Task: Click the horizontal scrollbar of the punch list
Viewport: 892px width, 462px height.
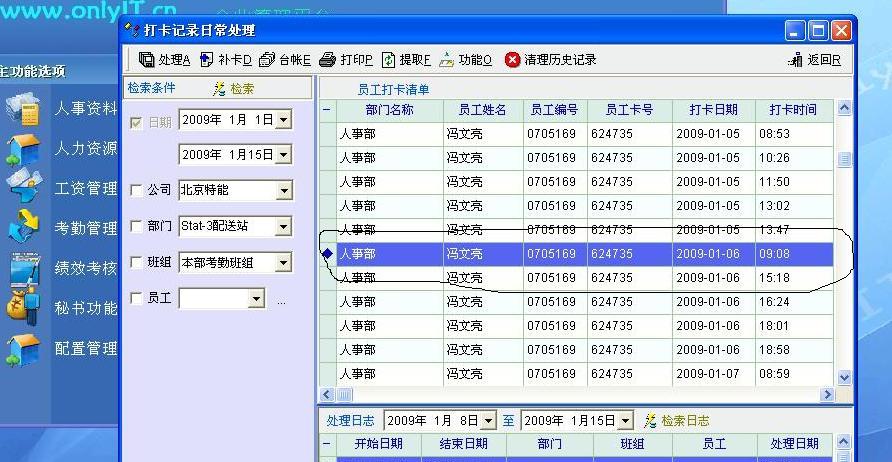Action: tap(580, 395)
